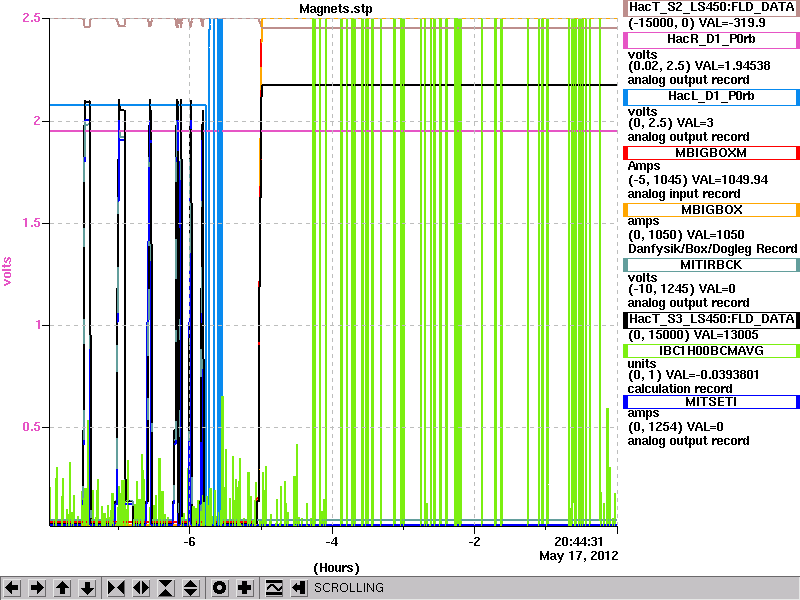Click the 2.5 y-axis tick label
The height and width of the screenshot is (600, 800).
click(31, 18)
